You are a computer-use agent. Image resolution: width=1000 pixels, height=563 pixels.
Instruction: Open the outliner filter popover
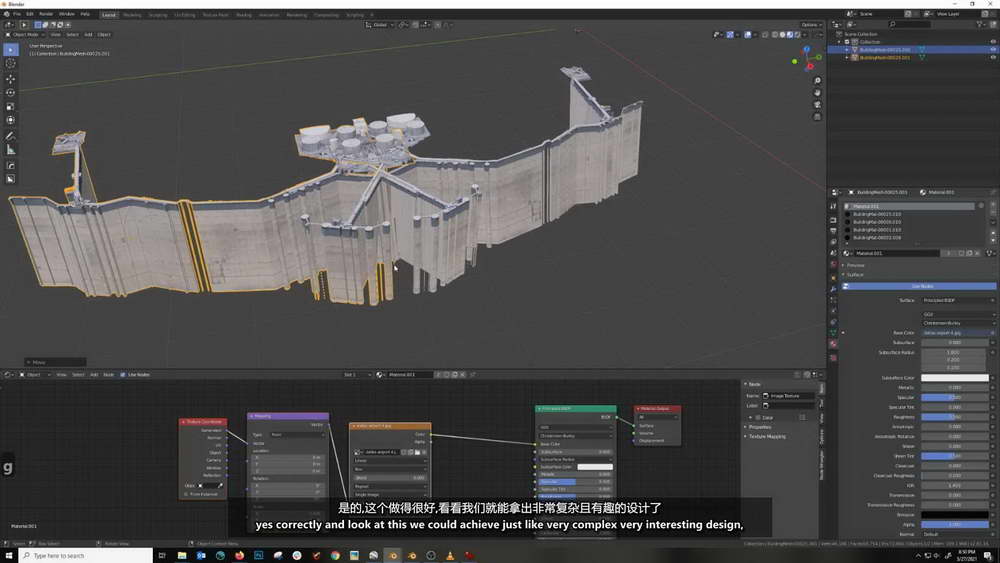coord(981,24)
